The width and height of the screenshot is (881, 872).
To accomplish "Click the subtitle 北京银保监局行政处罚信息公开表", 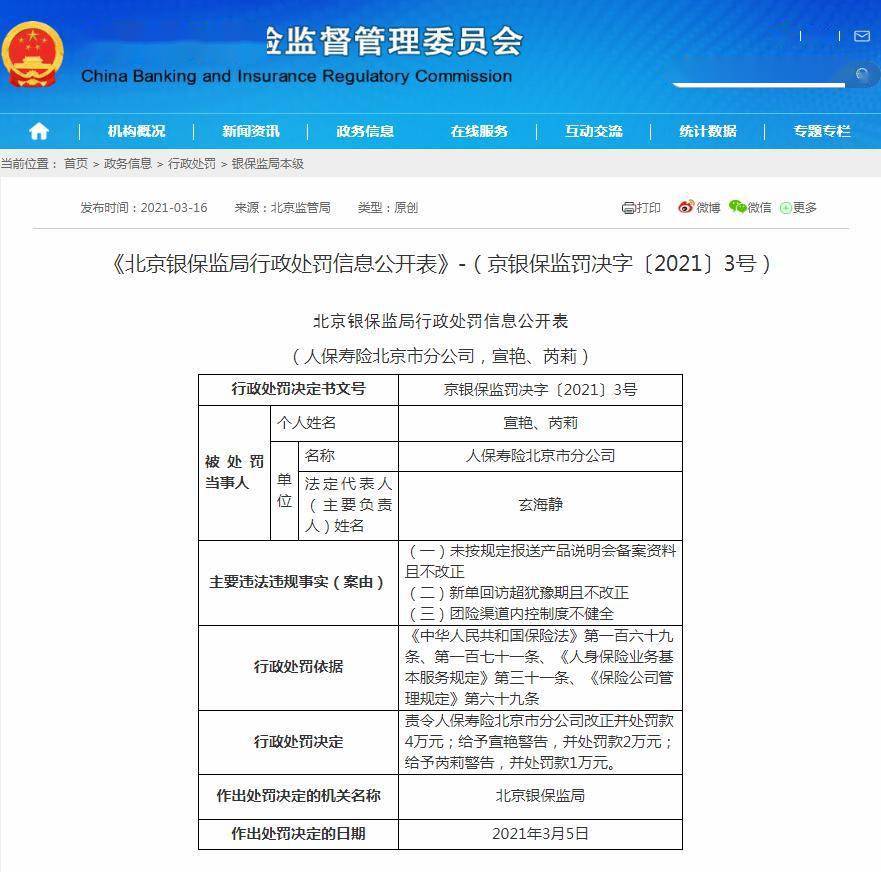I will pyautogui.click(x=440, y=321).
